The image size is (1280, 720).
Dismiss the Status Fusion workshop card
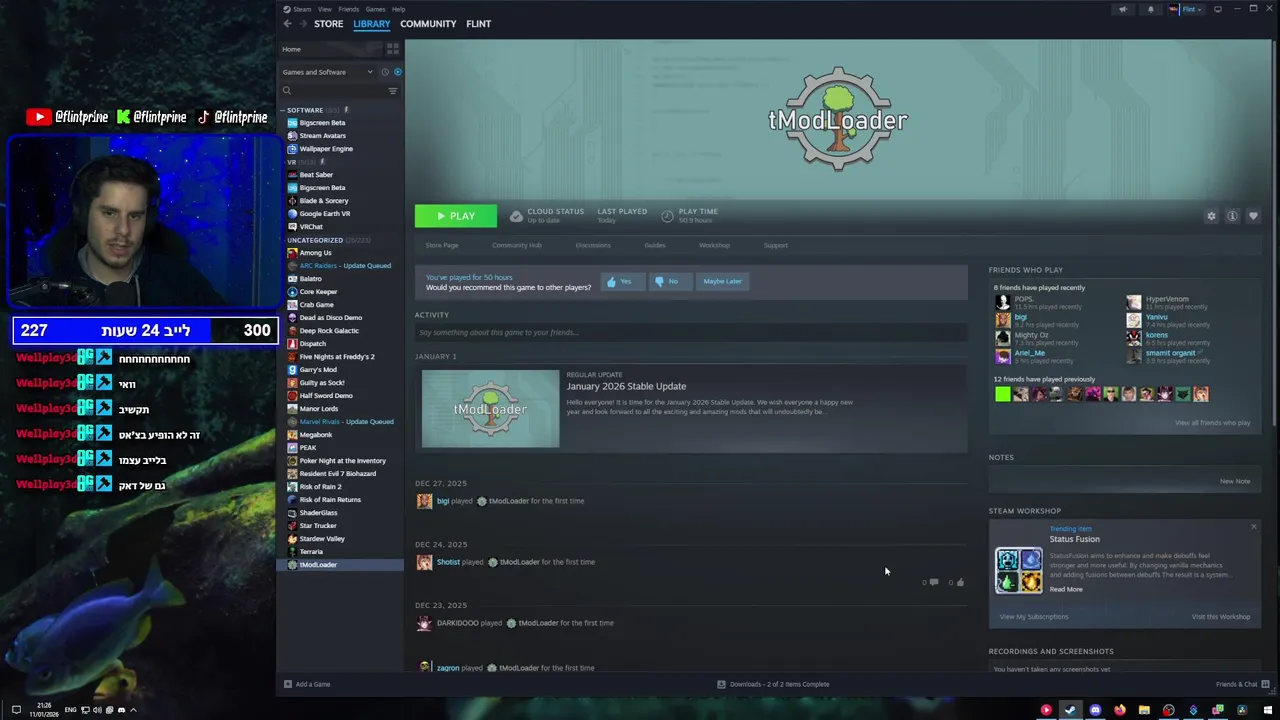point(1253,526)
